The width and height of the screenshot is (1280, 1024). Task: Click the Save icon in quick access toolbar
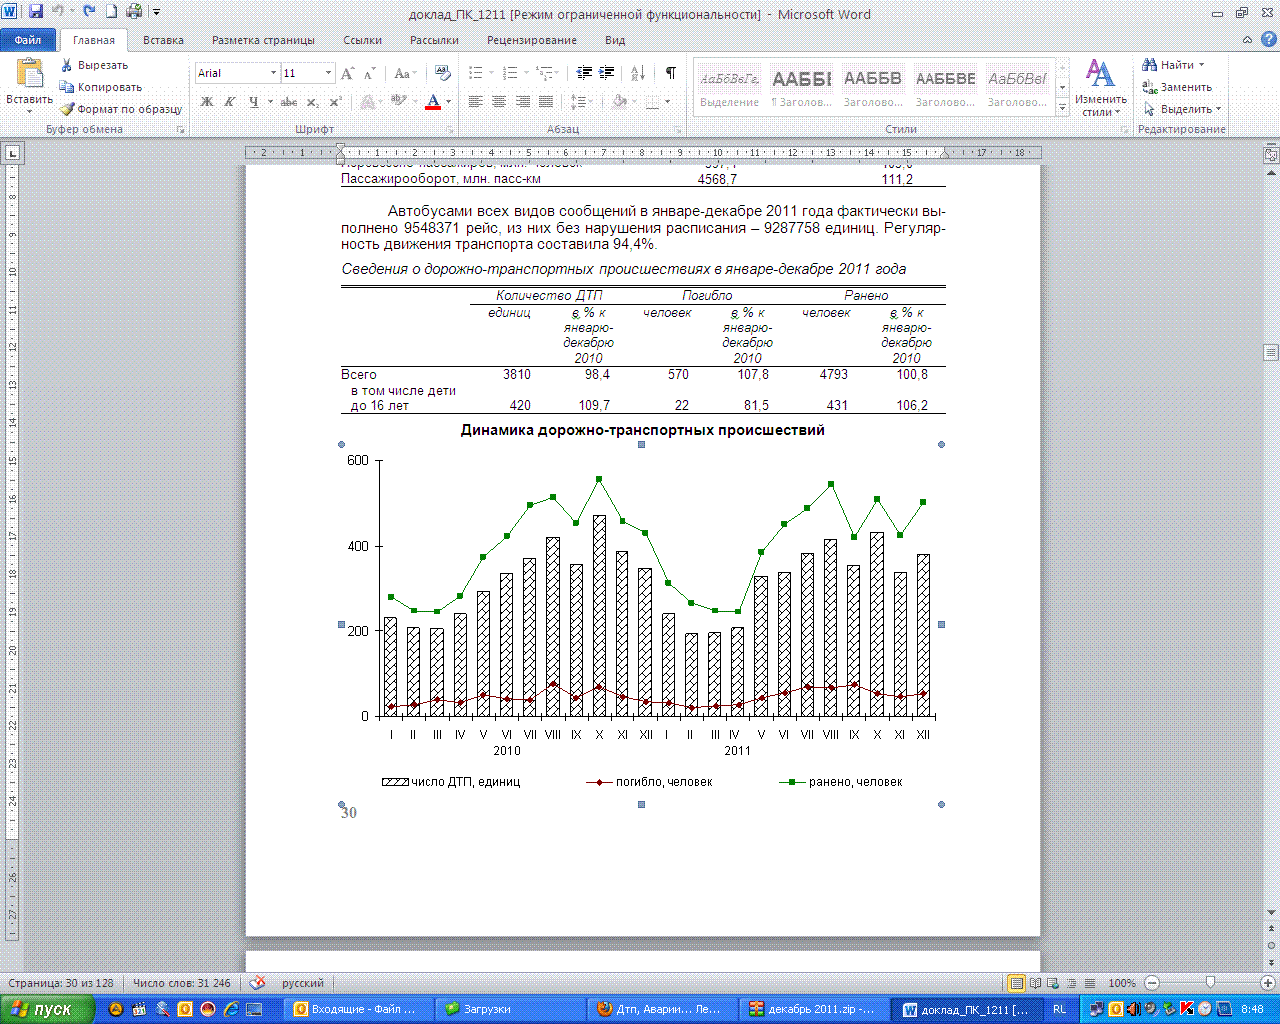pos(36,12)
